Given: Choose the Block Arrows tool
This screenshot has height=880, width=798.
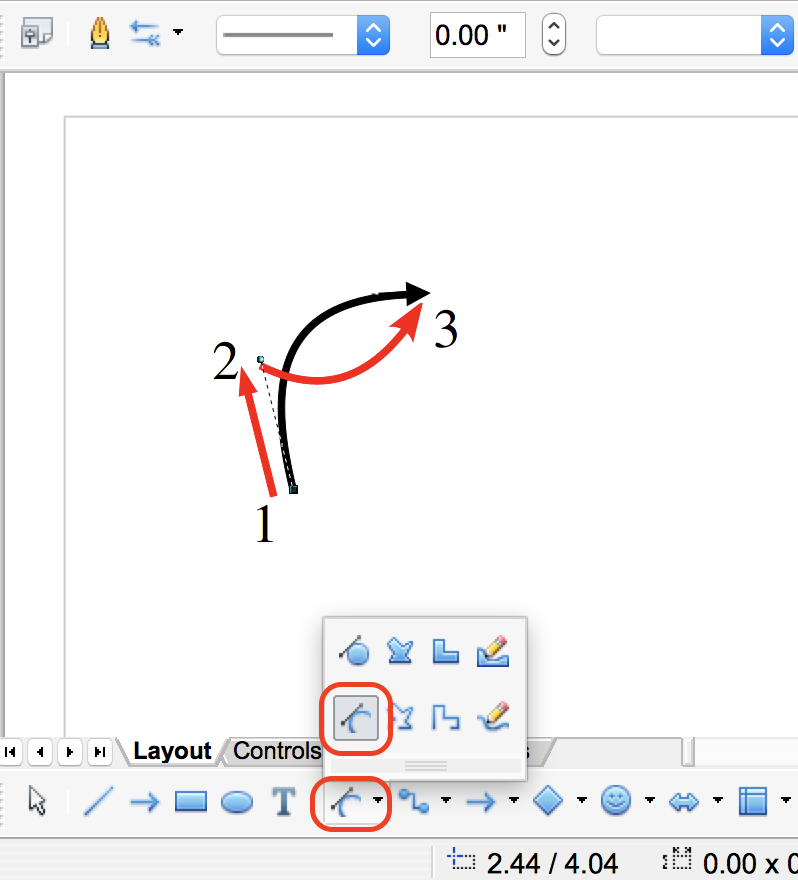Looking at the screenshot, I should pyautogui.click(x=684, y=802).
